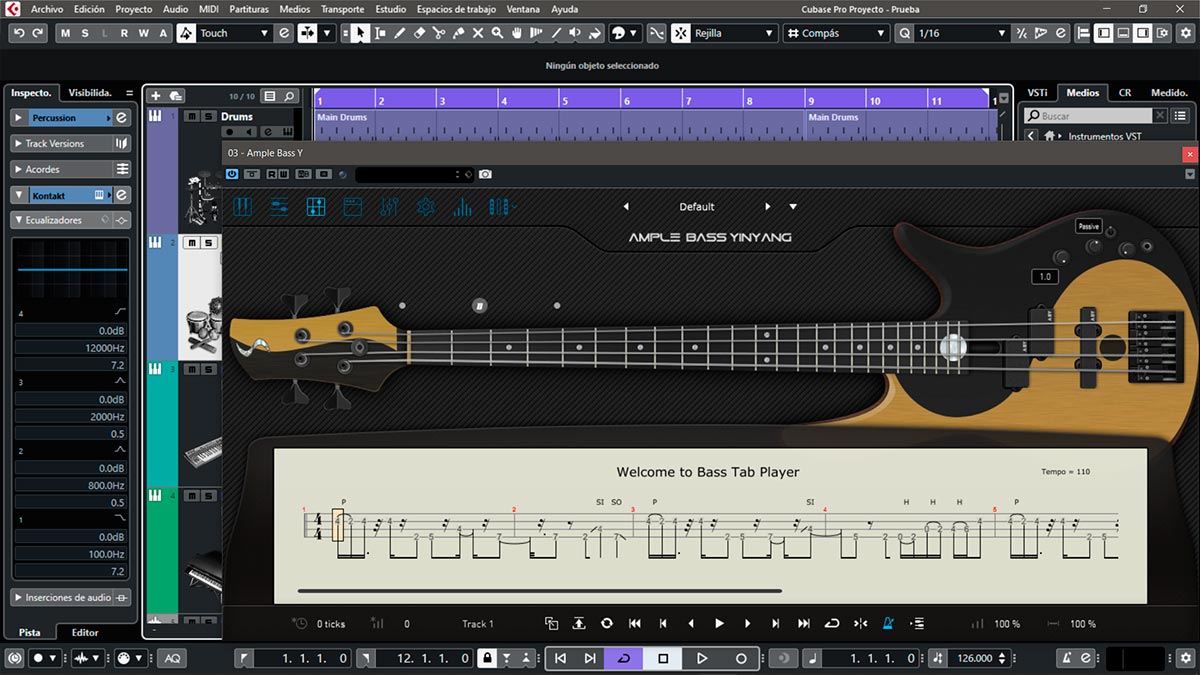Click bar 5 on the timeline ruler
The width and height of the screenshot is (1200, 675).
(x=564, y=101)
